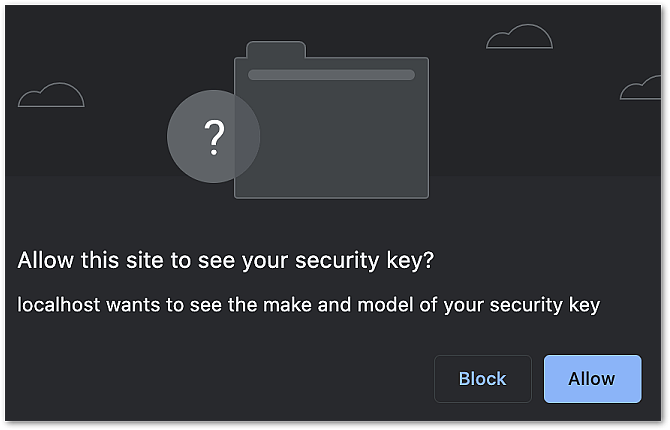Click the white question mark symbol
The width and height of the screenshot is (670, 430).
pyautogui.click(x=214, y=138)
